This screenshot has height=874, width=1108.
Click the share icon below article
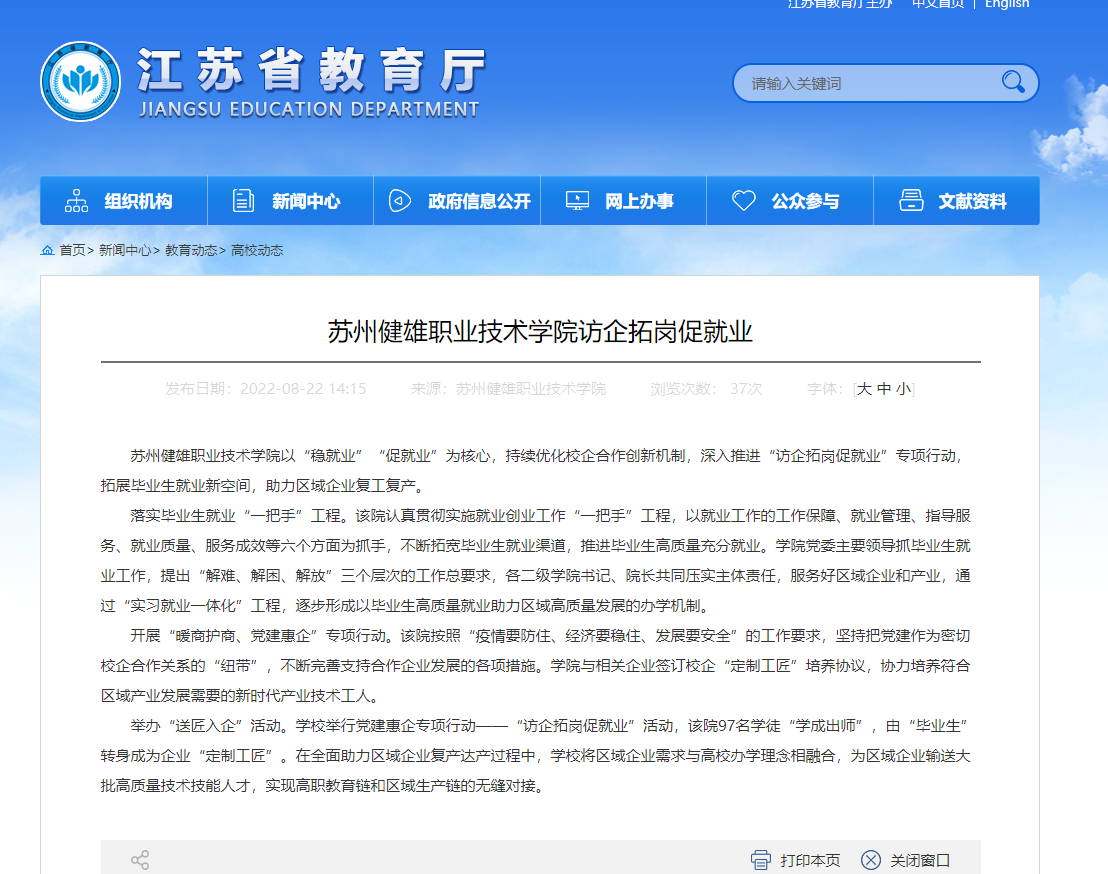point(140,860)
